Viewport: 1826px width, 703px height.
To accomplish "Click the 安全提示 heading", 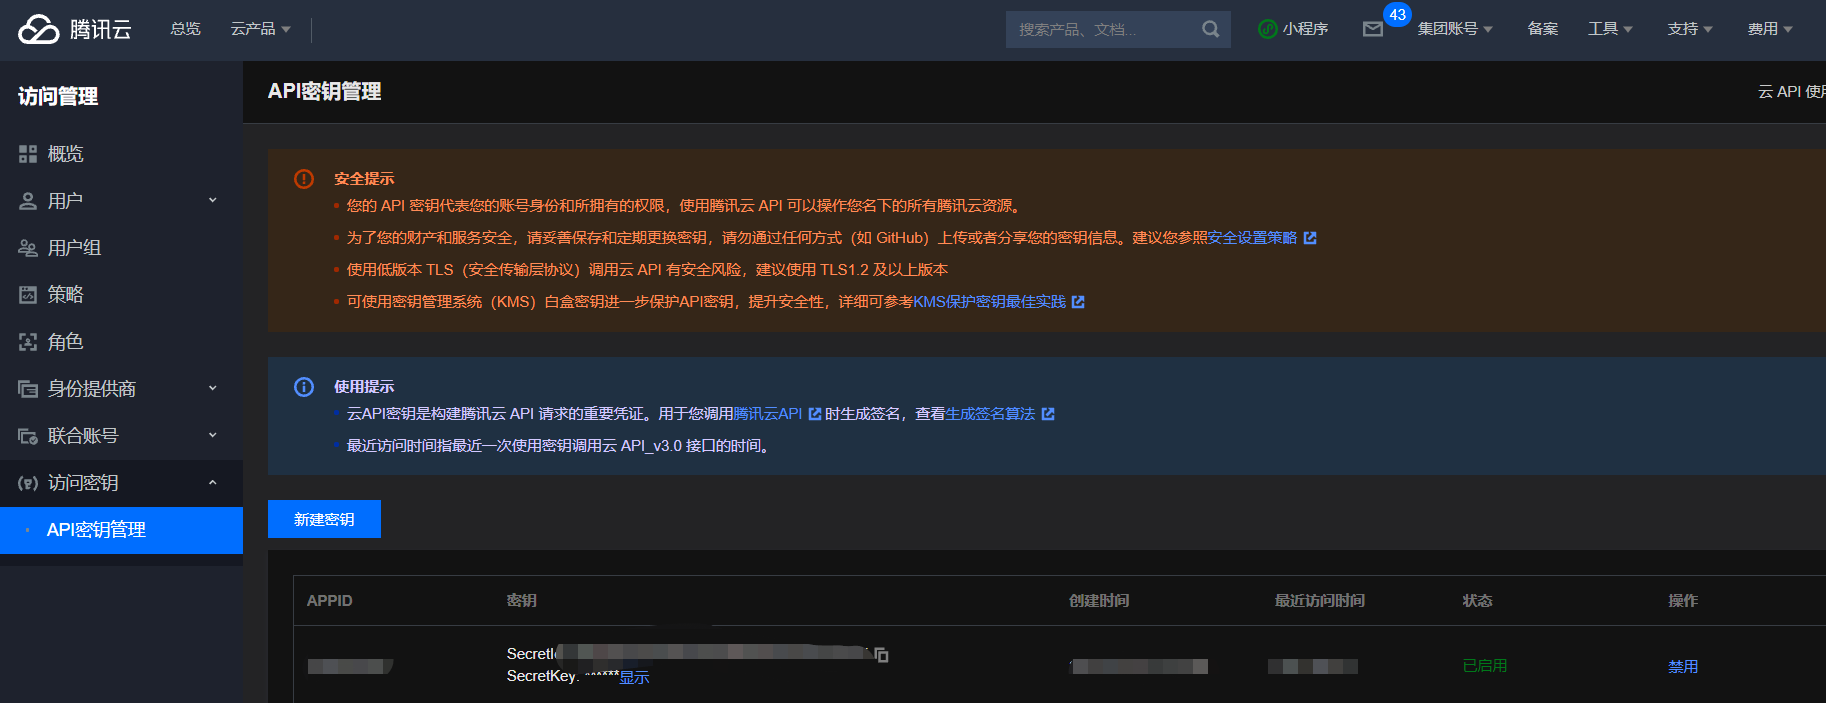I will [x=364, y=179].
